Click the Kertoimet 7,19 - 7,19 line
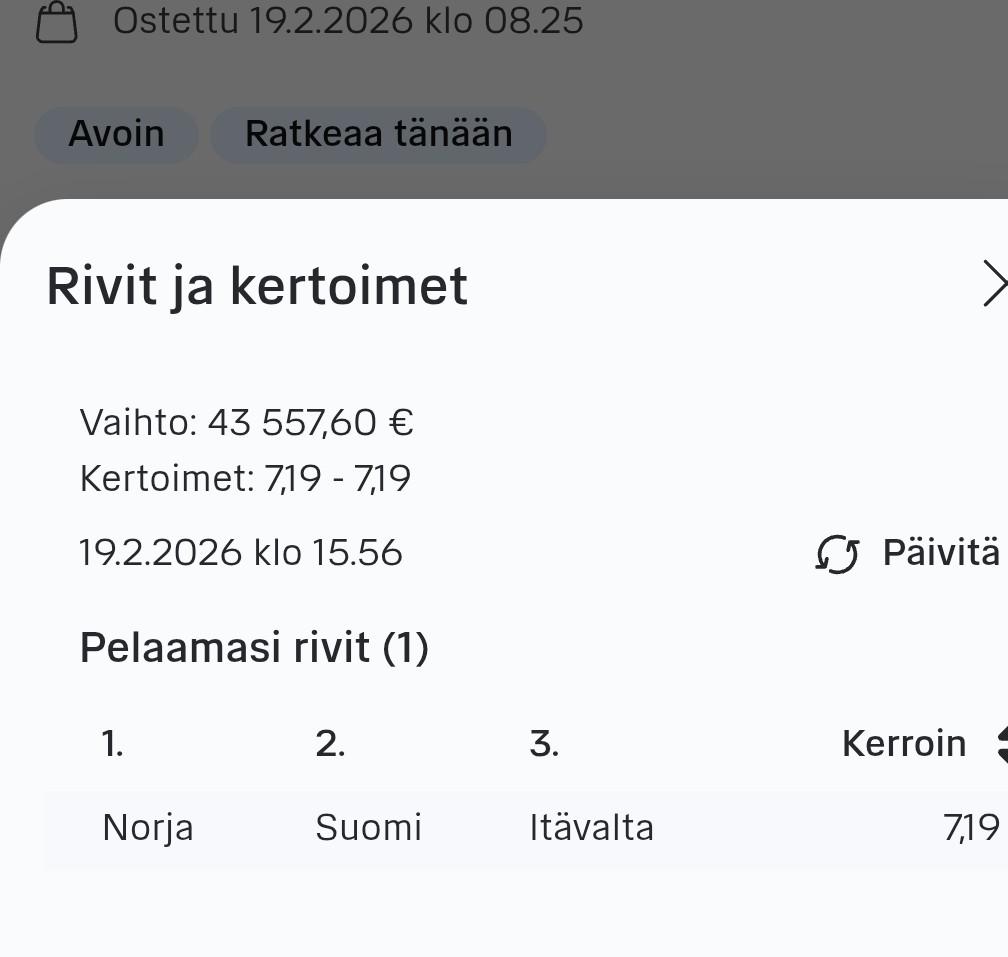The image size is (1008, 957). (245, 479)
